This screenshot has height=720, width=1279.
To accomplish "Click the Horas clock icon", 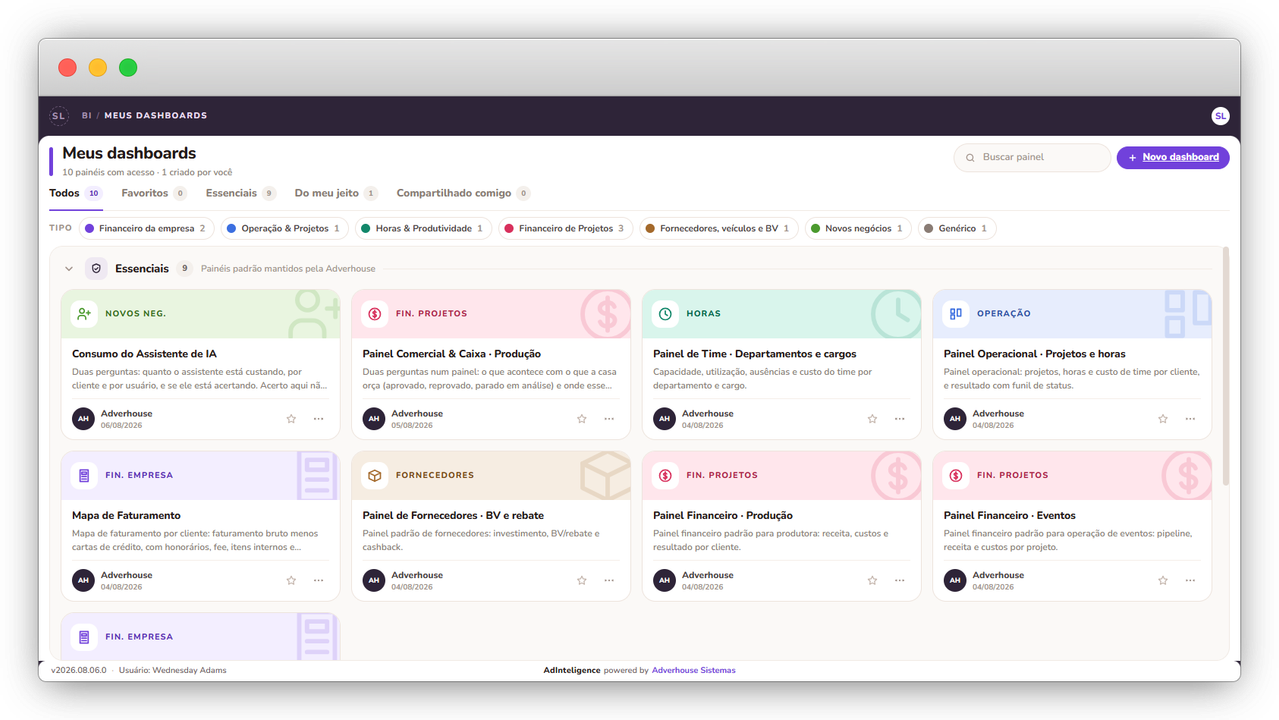I will 665,314.
